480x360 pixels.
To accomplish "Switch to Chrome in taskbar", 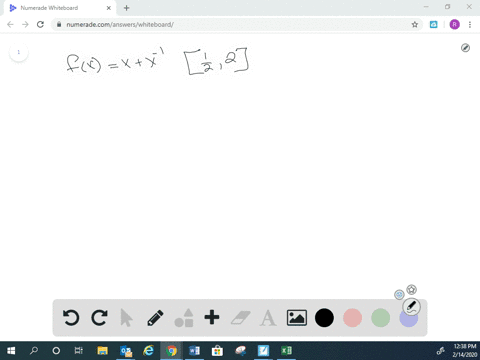I will [x=171, y=350].
